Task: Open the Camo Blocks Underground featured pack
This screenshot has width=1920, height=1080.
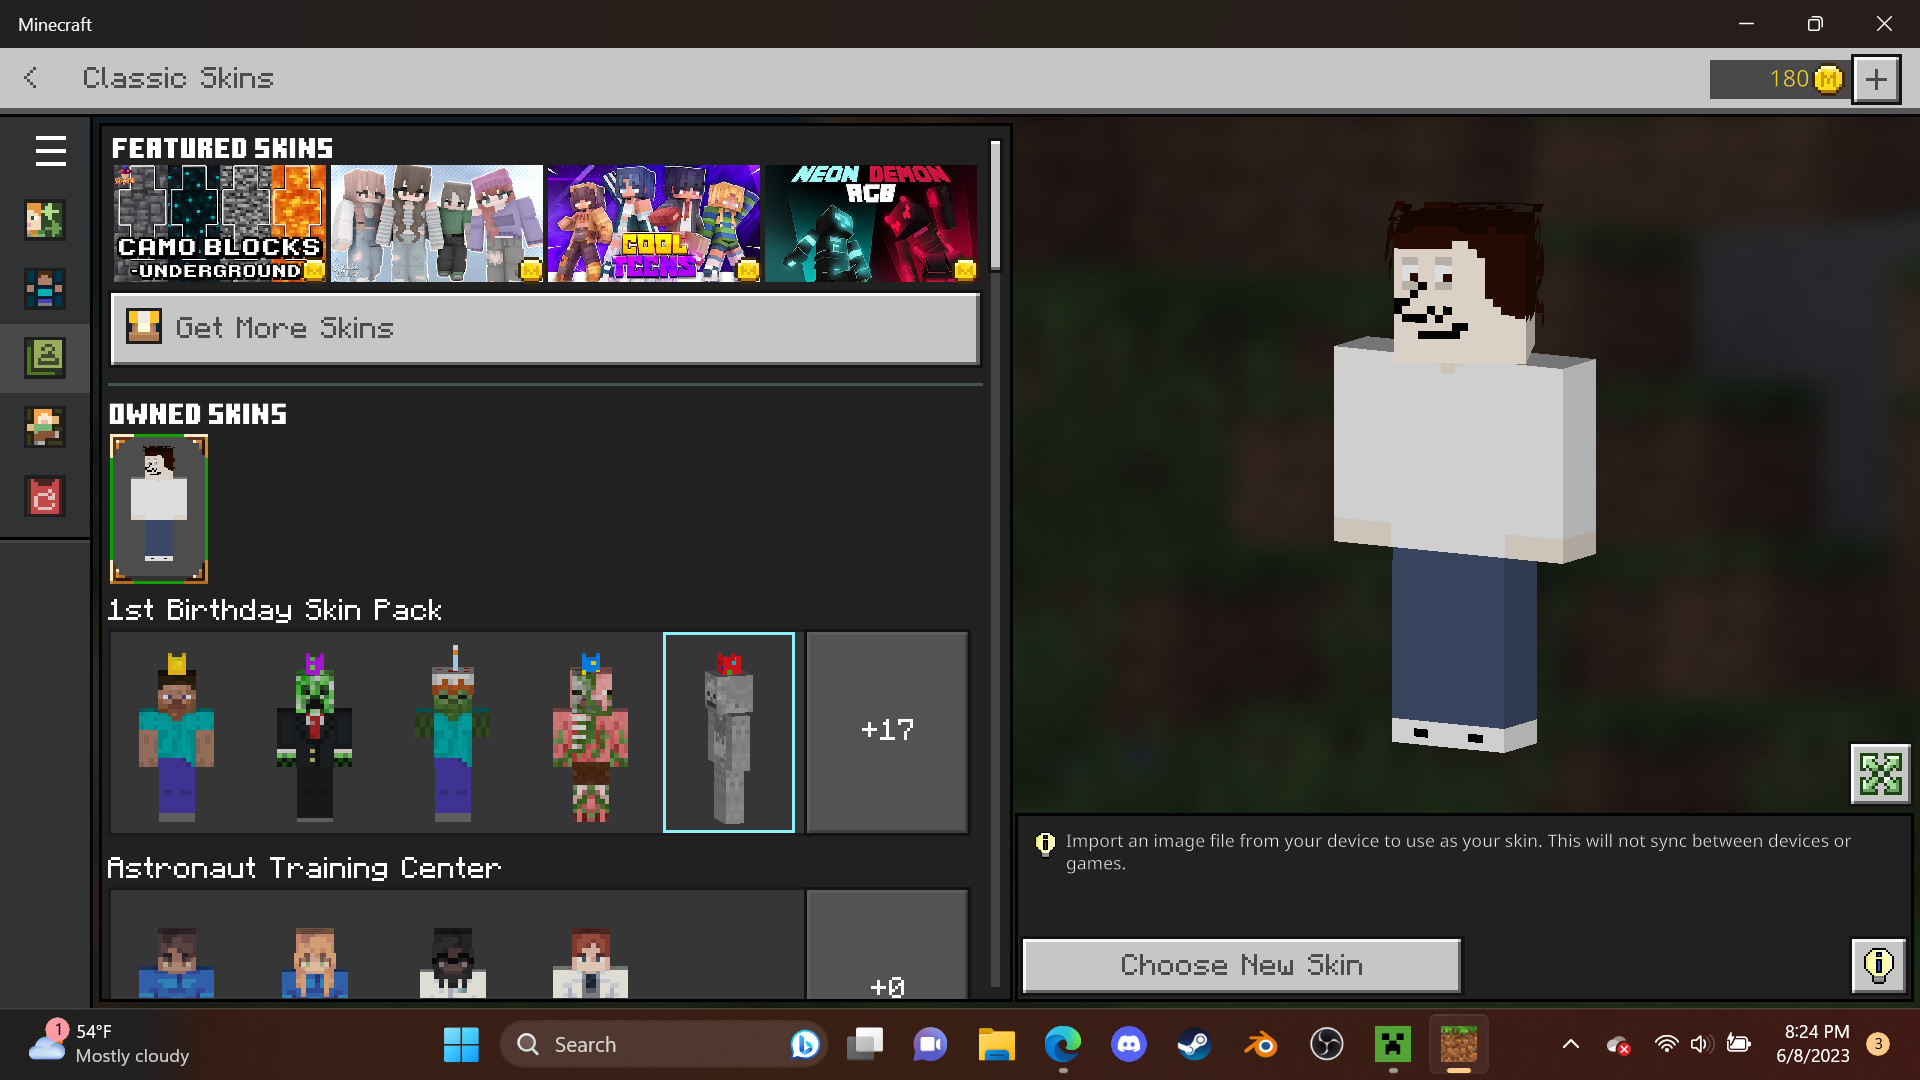Action: pos(218,222)
